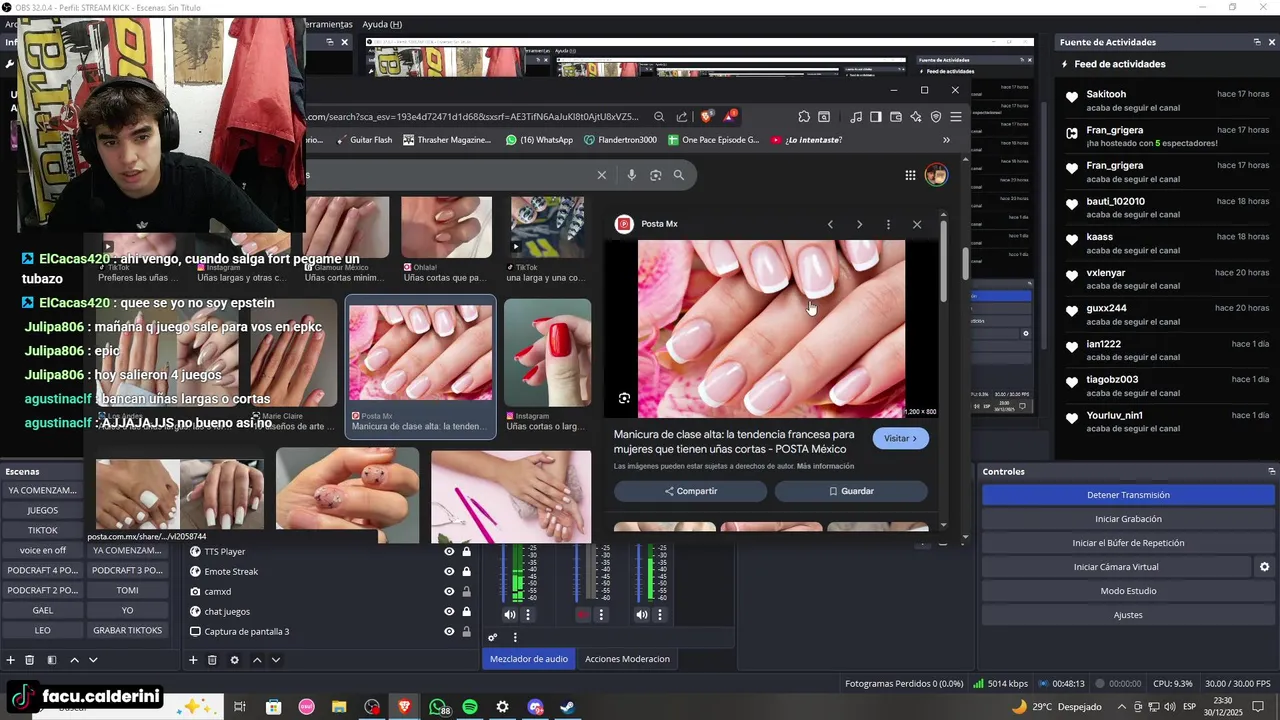Open Google apps grid icon
This screenshot has width=1280, height=720.
click(910, 175)
